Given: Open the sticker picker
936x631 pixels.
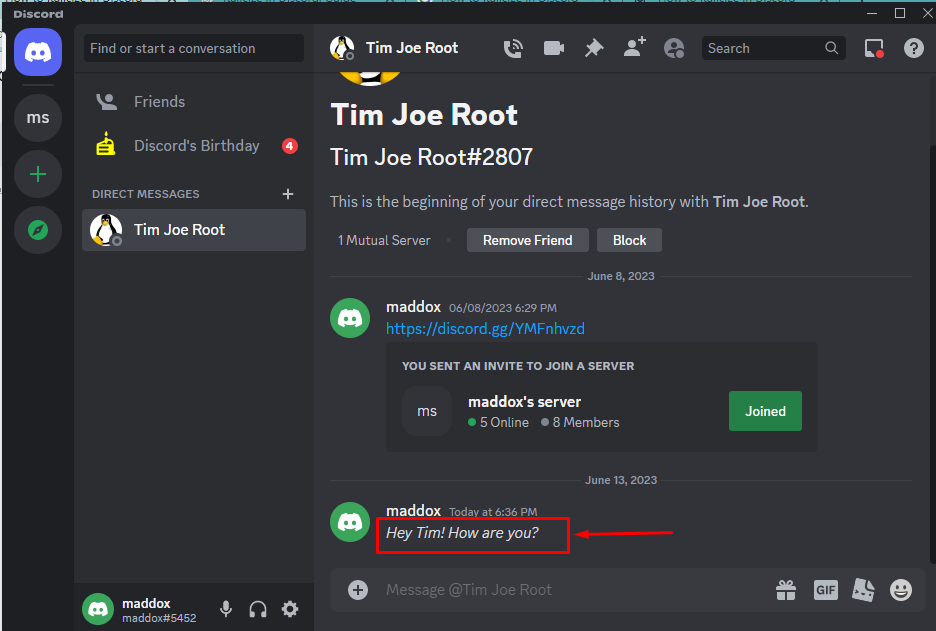Looking at the screenshot, I should [863, 590].
